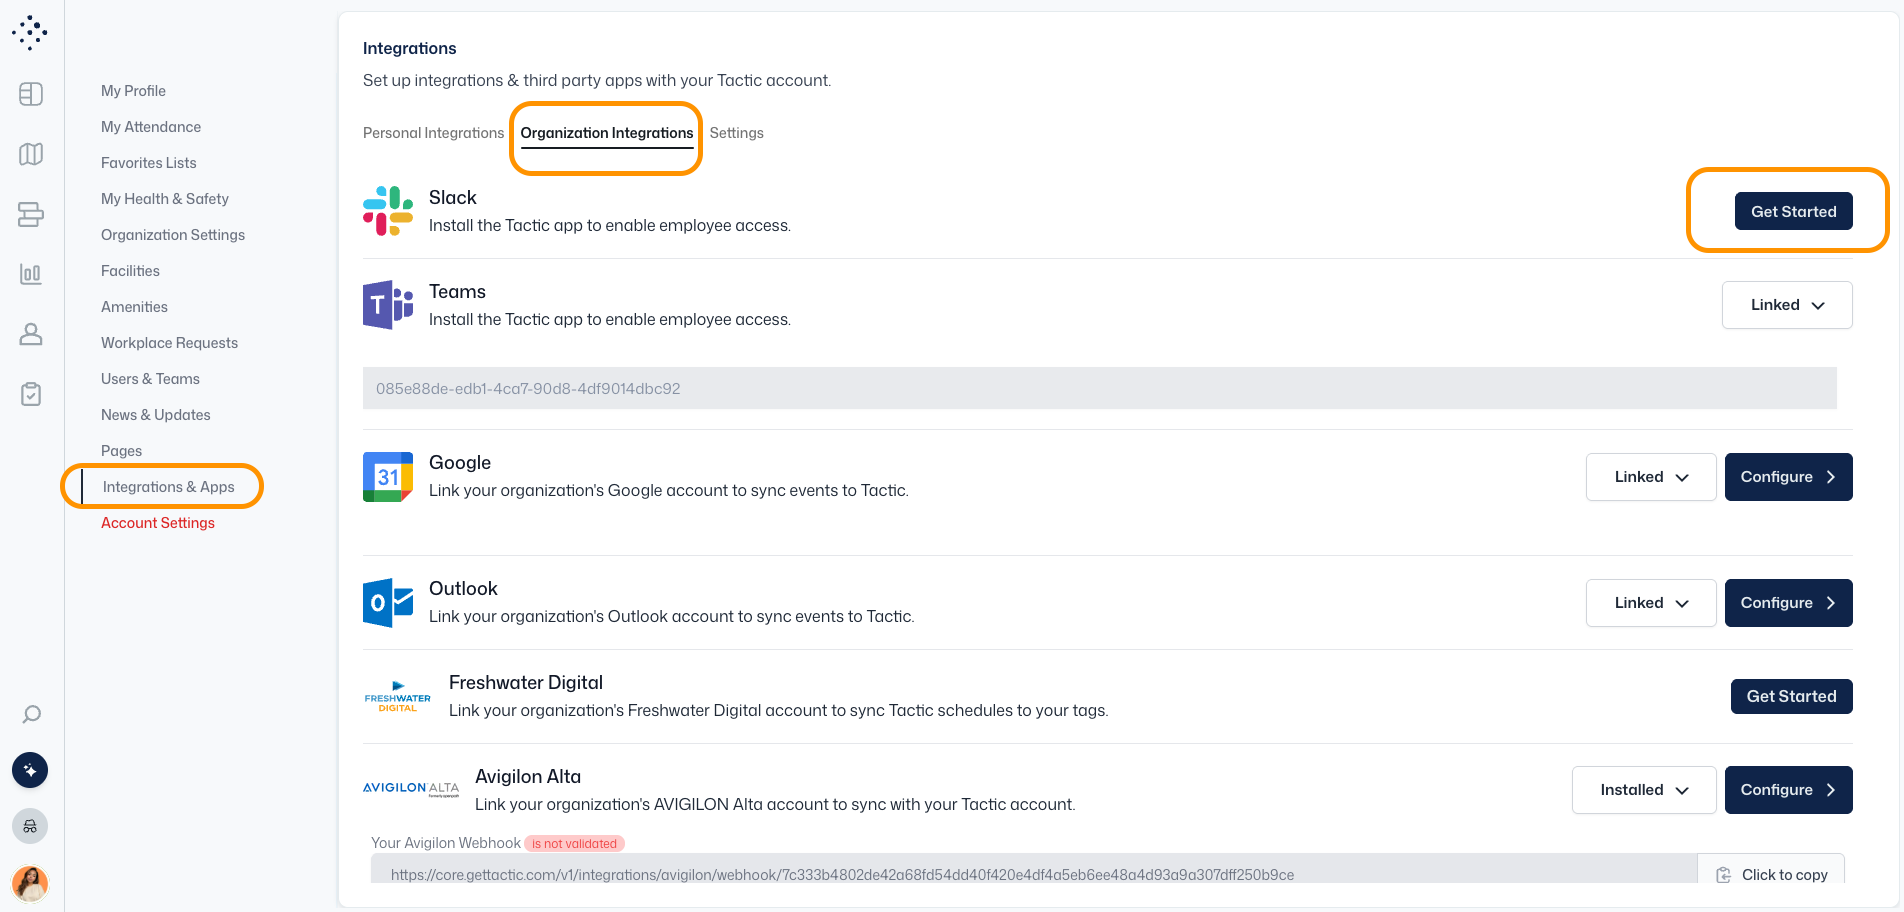Click the search magnifier icon
Viewport: 1904px width, 912px height.
31,714
